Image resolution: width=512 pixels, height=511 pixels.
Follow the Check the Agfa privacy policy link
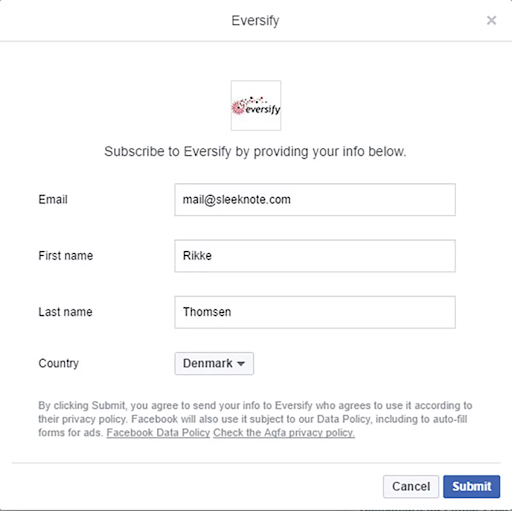coord(284,433)
